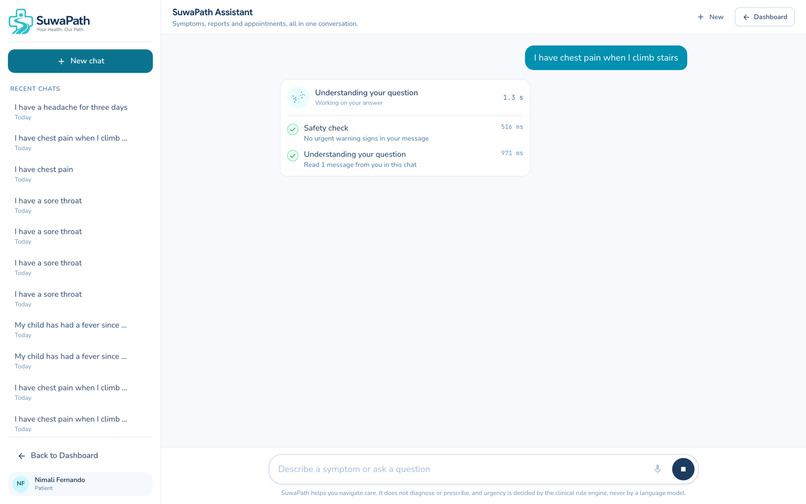This screenshot has height=504, width=806.
Task: Click the '516 ms' timing value
Action: [x=512, y=127]
